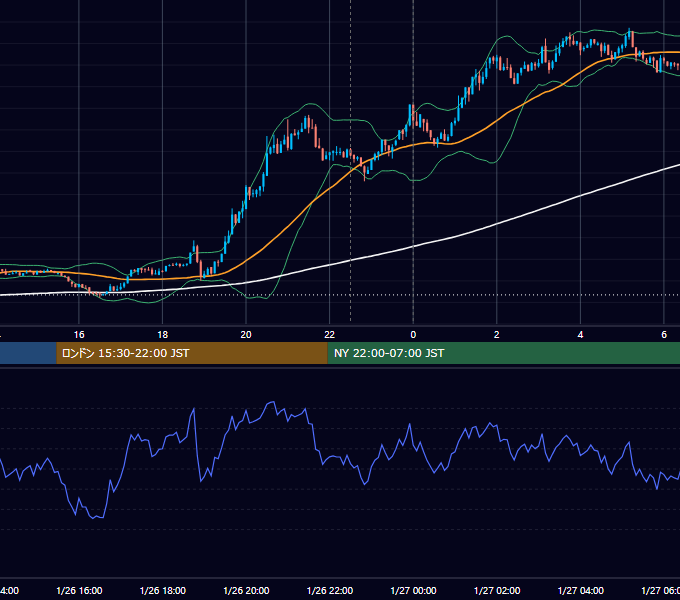The height and width of the screenshot is (600, 680).
Task: Click the 1/26 22:00 label on oscillator axis
Action: 330,590
